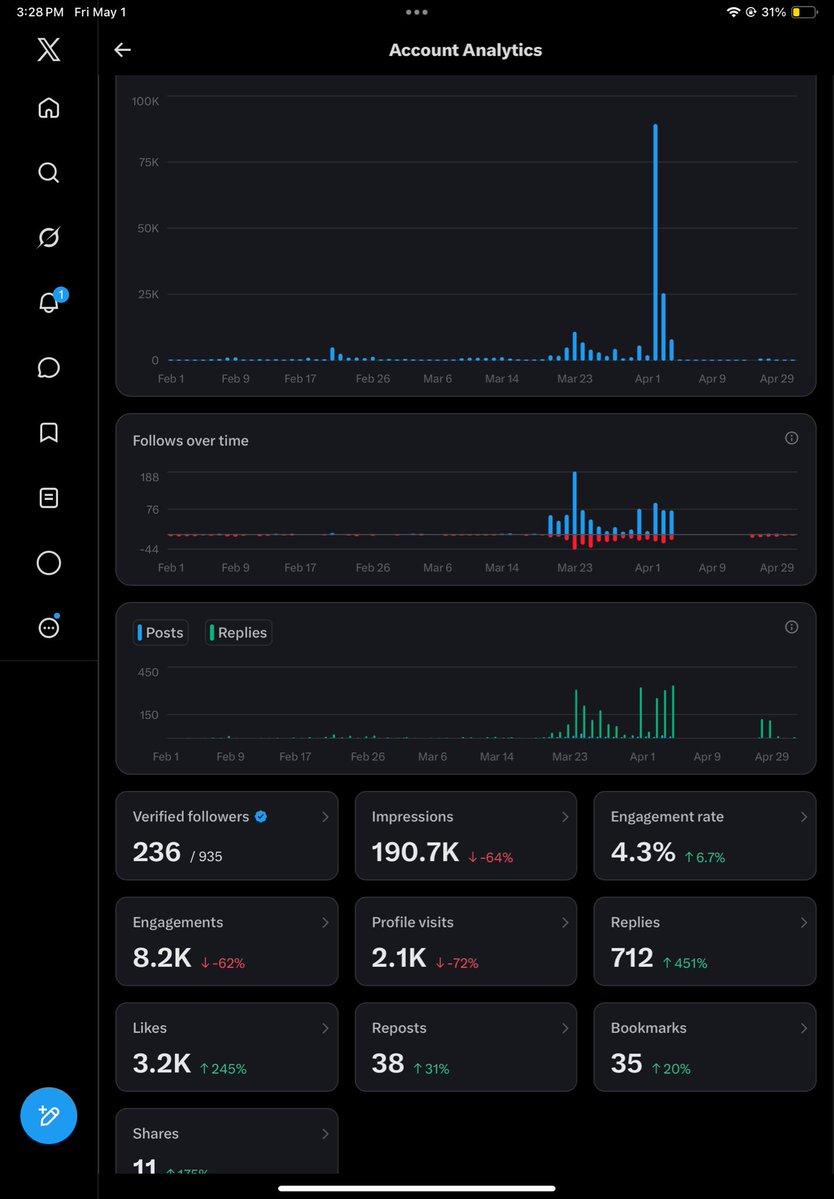Tap the Wi-Fi icon in status bar
This screenshot has height=1199, width=834.
point(733,12)
